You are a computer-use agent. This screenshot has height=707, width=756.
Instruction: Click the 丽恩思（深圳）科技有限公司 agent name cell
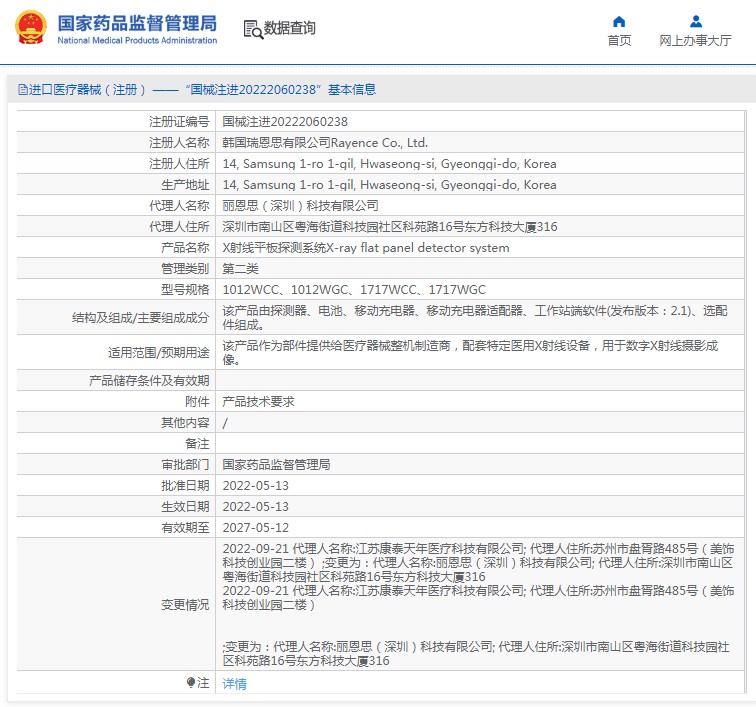(300, 206)
